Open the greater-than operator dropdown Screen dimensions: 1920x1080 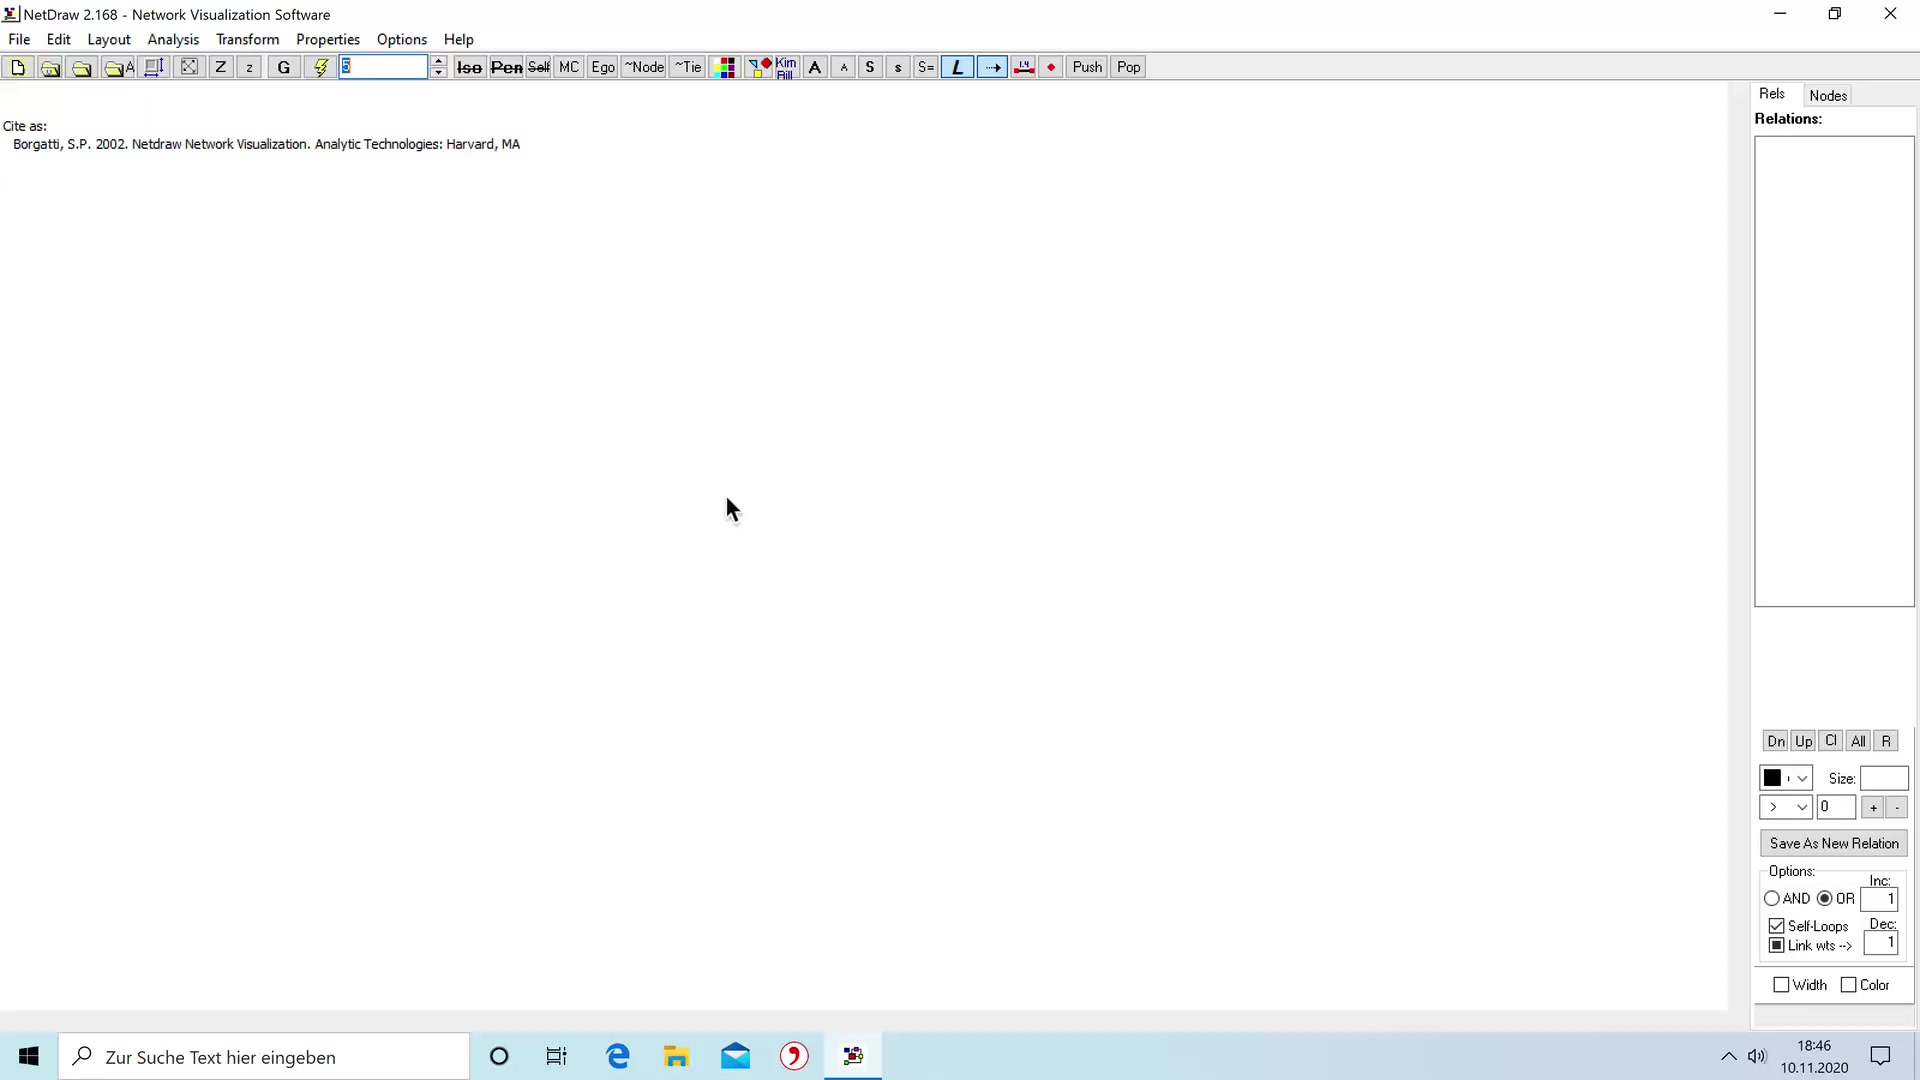pyautogui.click(x=1802, y=807)
